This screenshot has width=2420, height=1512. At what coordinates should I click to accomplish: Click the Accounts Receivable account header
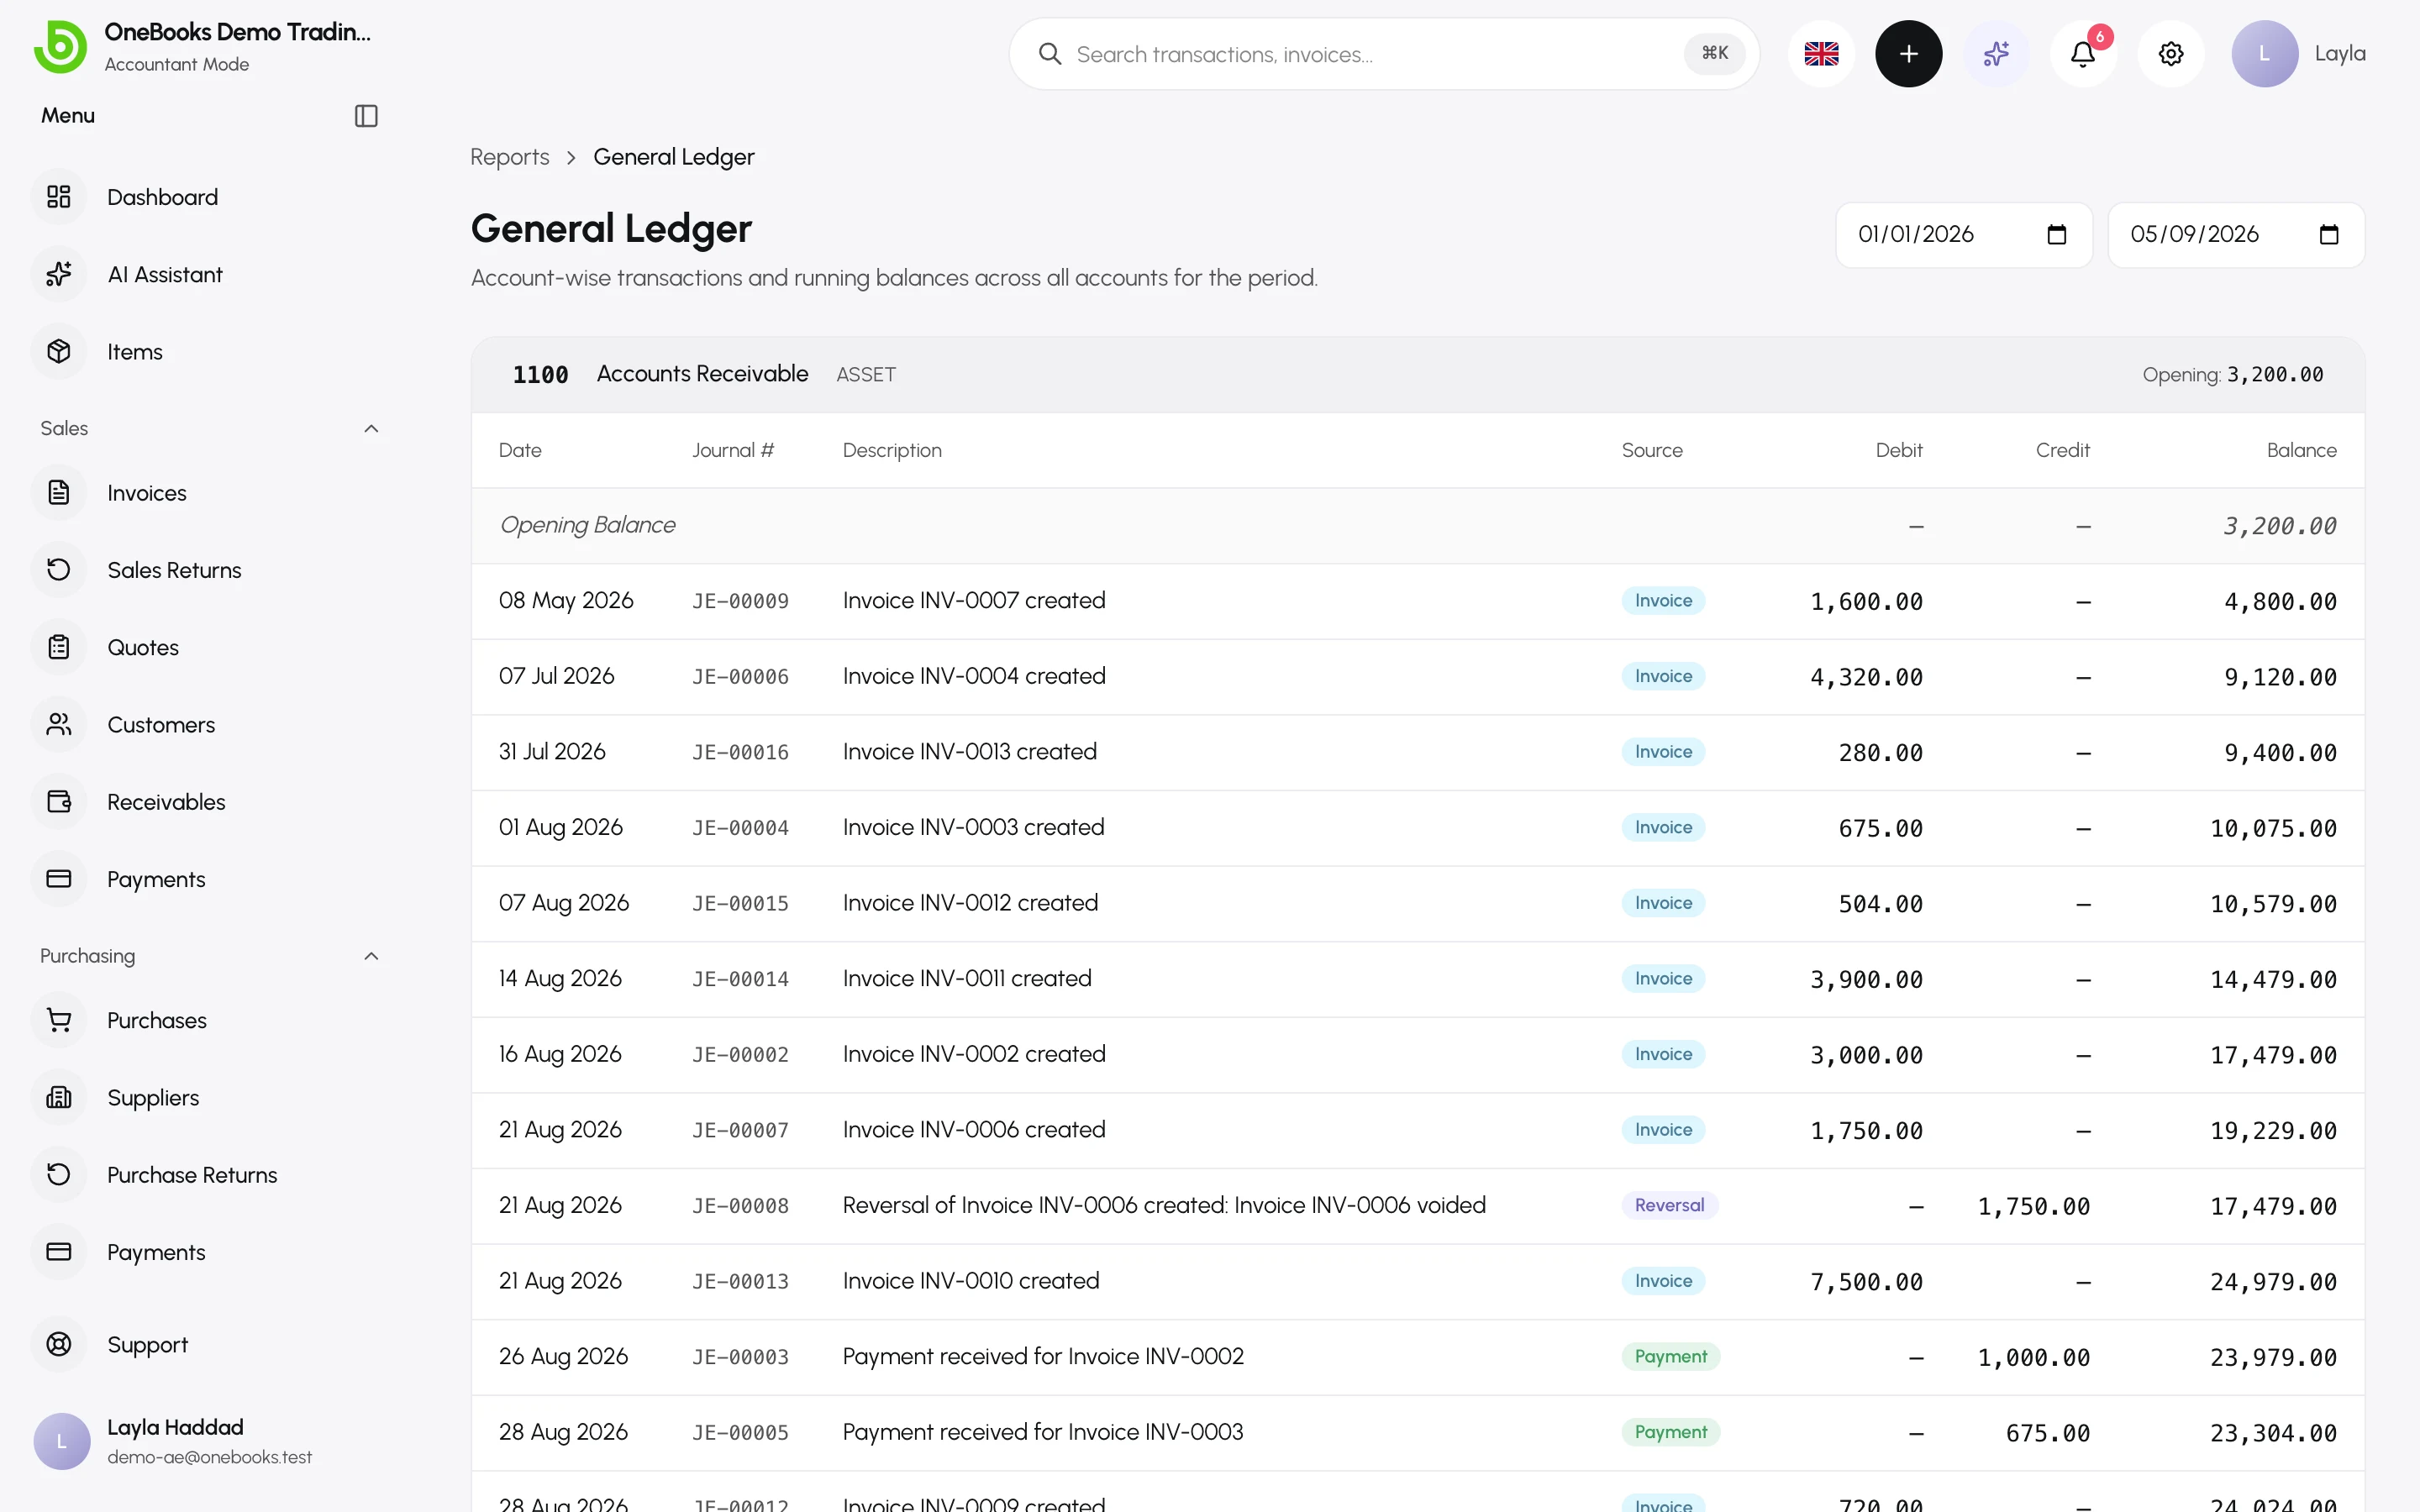tap(1418, 375)
